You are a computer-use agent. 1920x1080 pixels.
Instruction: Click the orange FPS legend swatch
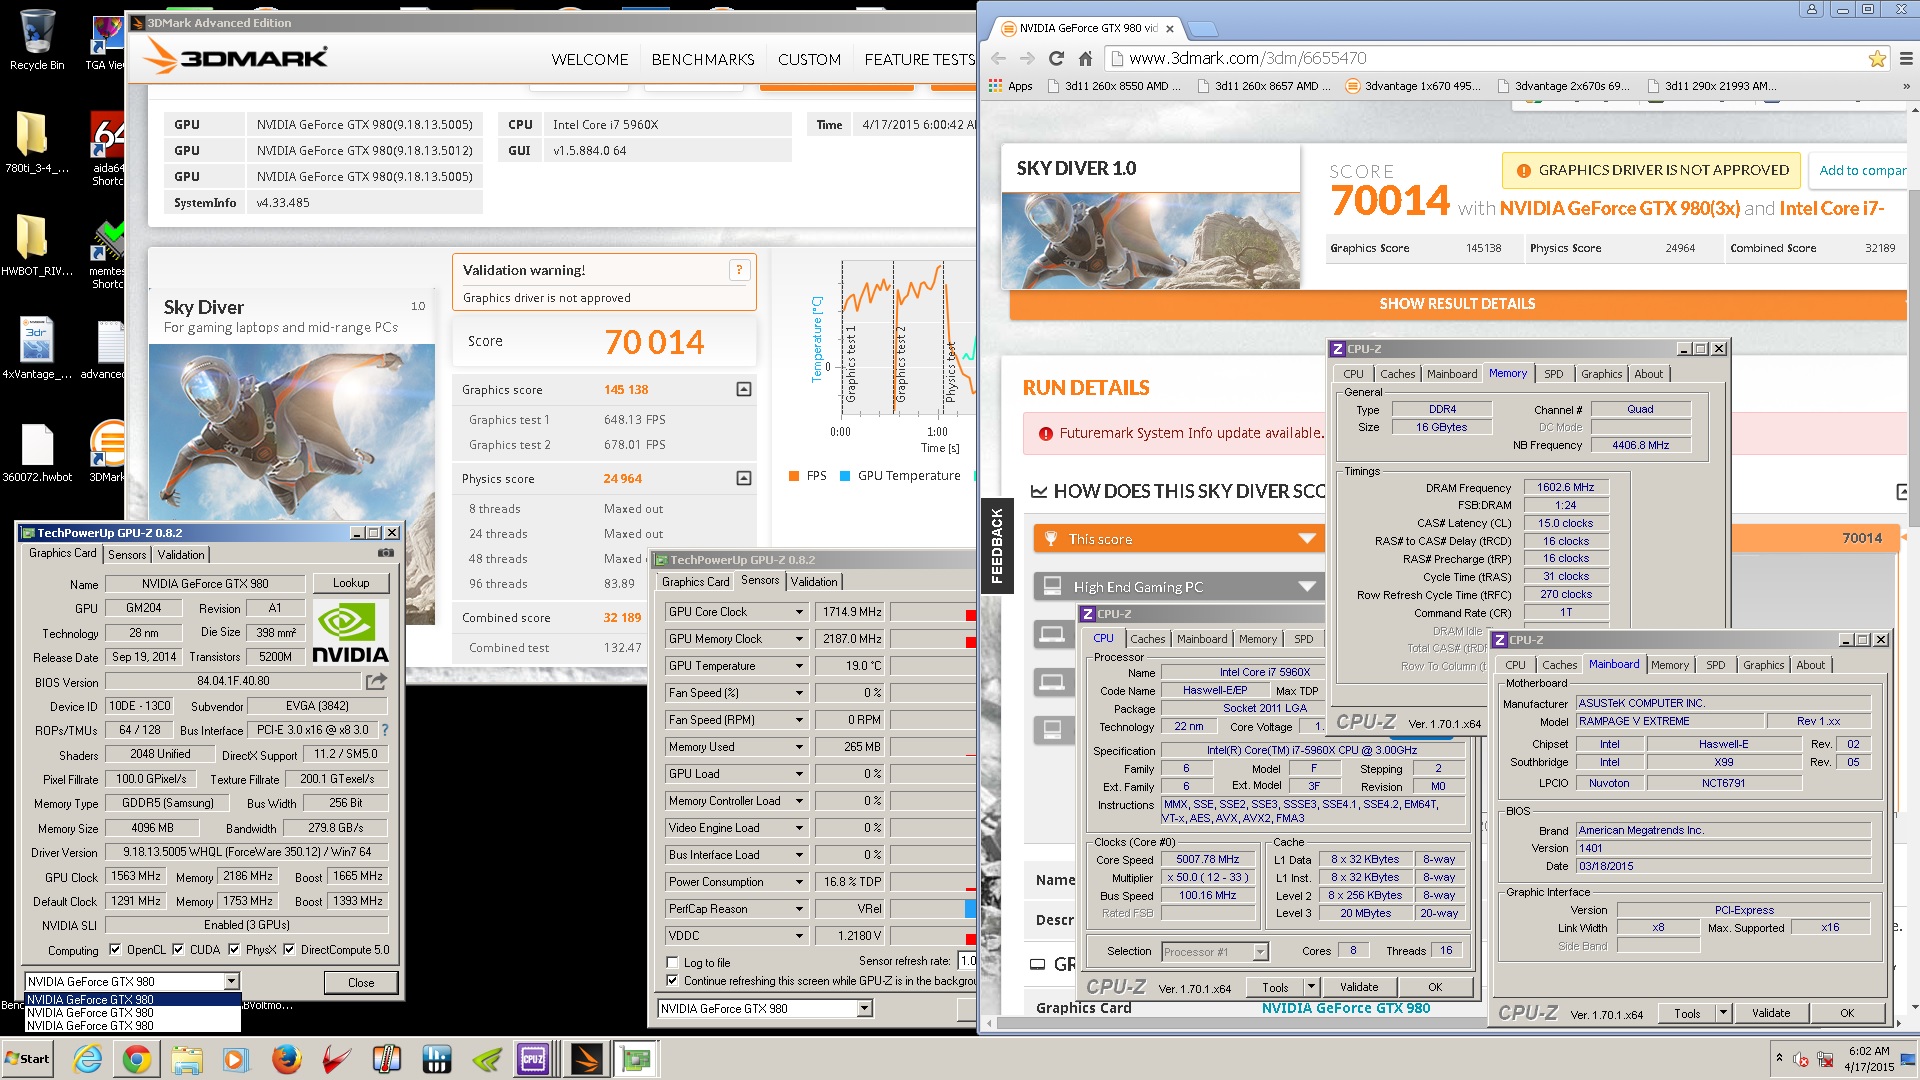[x=793, y=476]
